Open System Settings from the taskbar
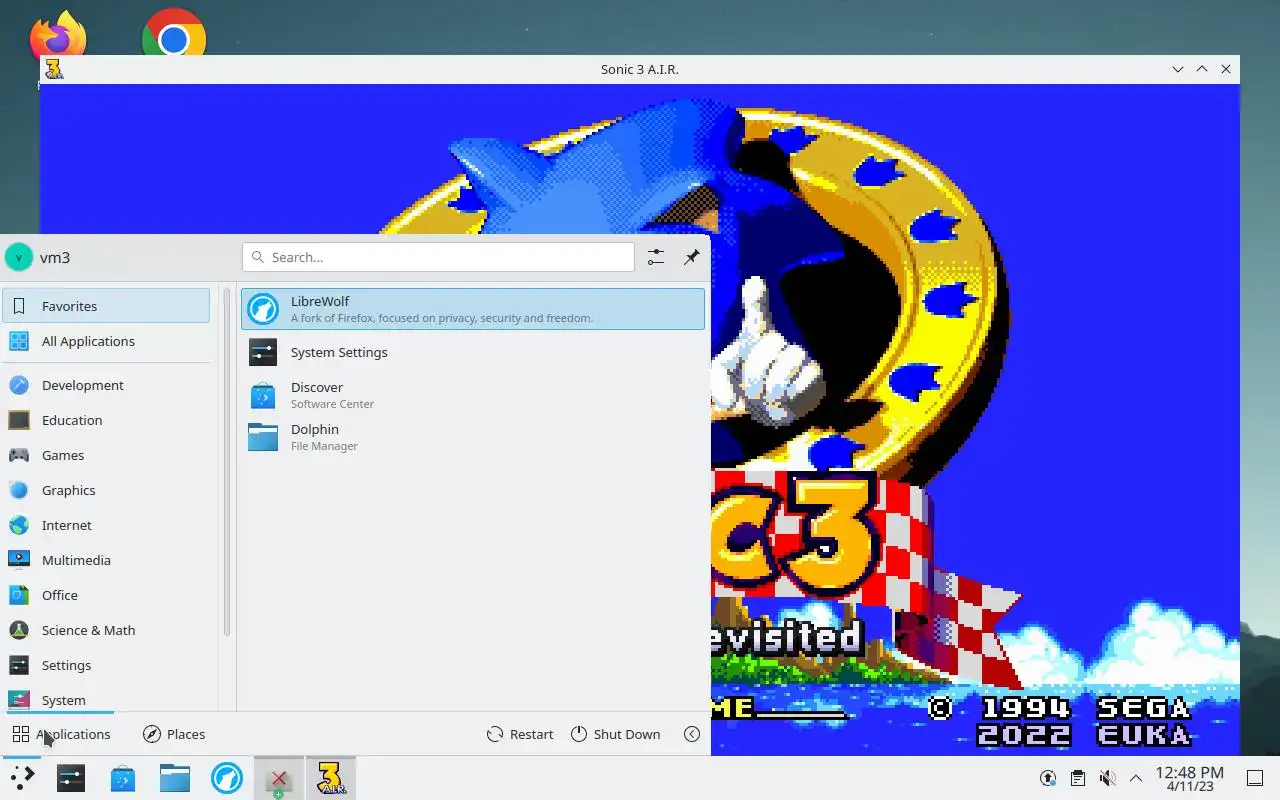Image resolution: width=1280 pixels, height=800 pixels. (71, 778)
